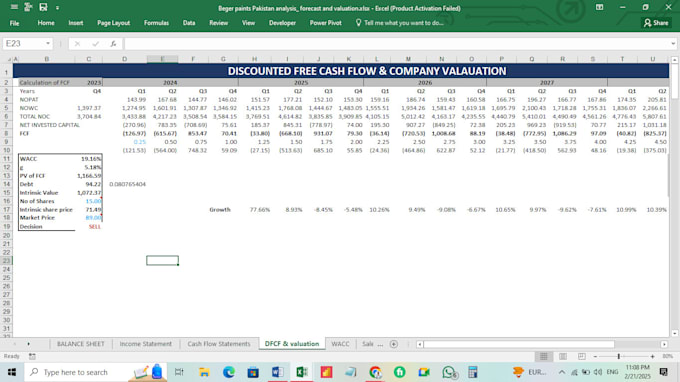Click the vertical scrollbar down arrow
The image size is (680, 382).
674,333
